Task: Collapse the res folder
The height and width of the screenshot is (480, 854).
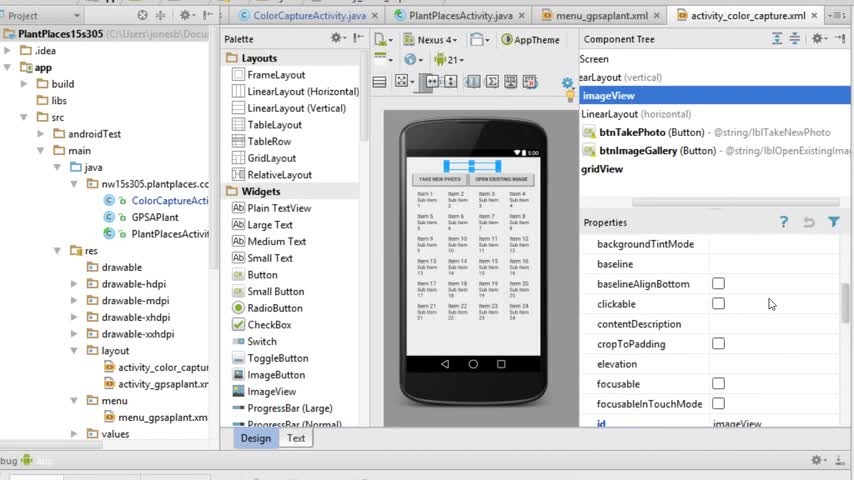Action: tap(57, 251)
